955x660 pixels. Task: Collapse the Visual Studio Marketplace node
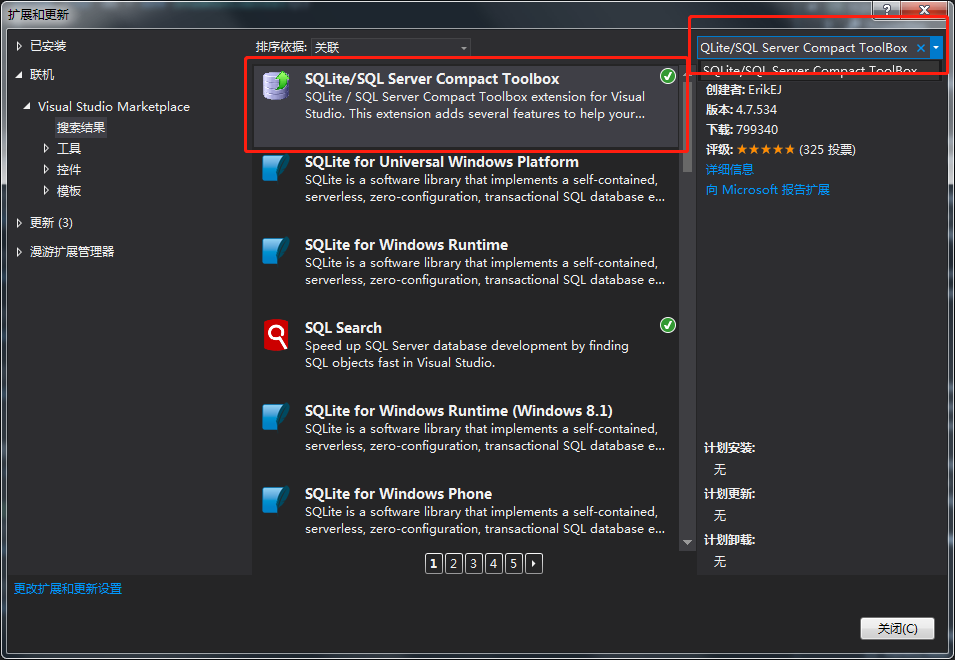point(27,107)
